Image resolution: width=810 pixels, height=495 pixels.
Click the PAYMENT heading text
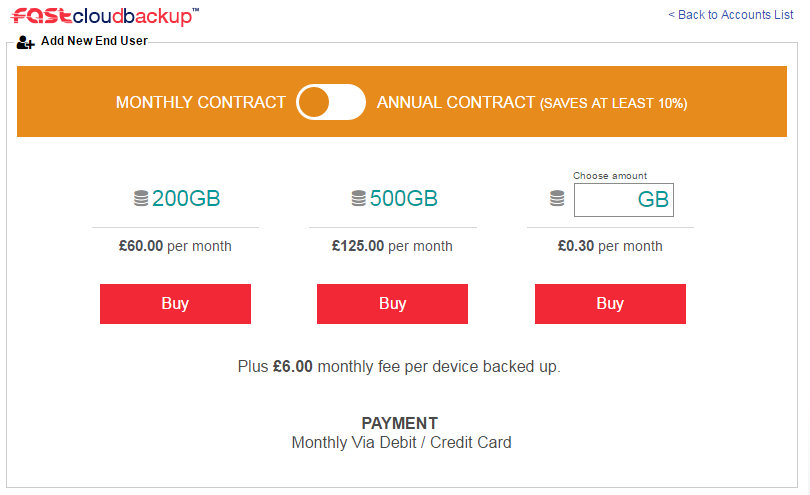click(400, 423)
